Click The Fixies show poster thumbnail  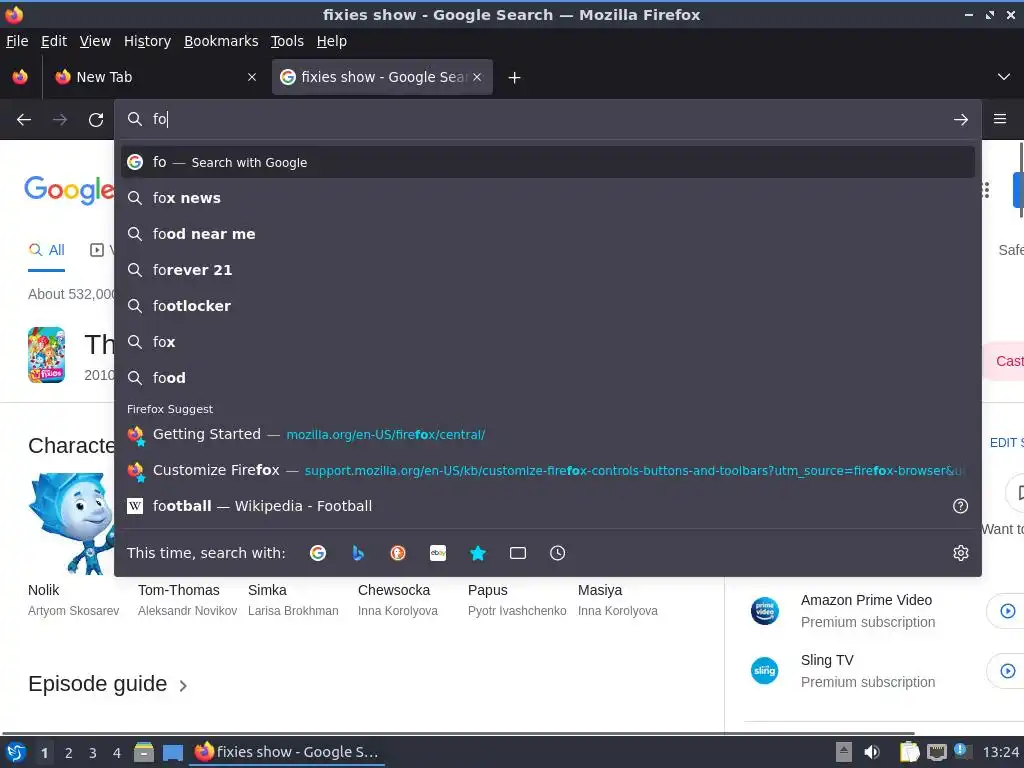coord(46,355)
